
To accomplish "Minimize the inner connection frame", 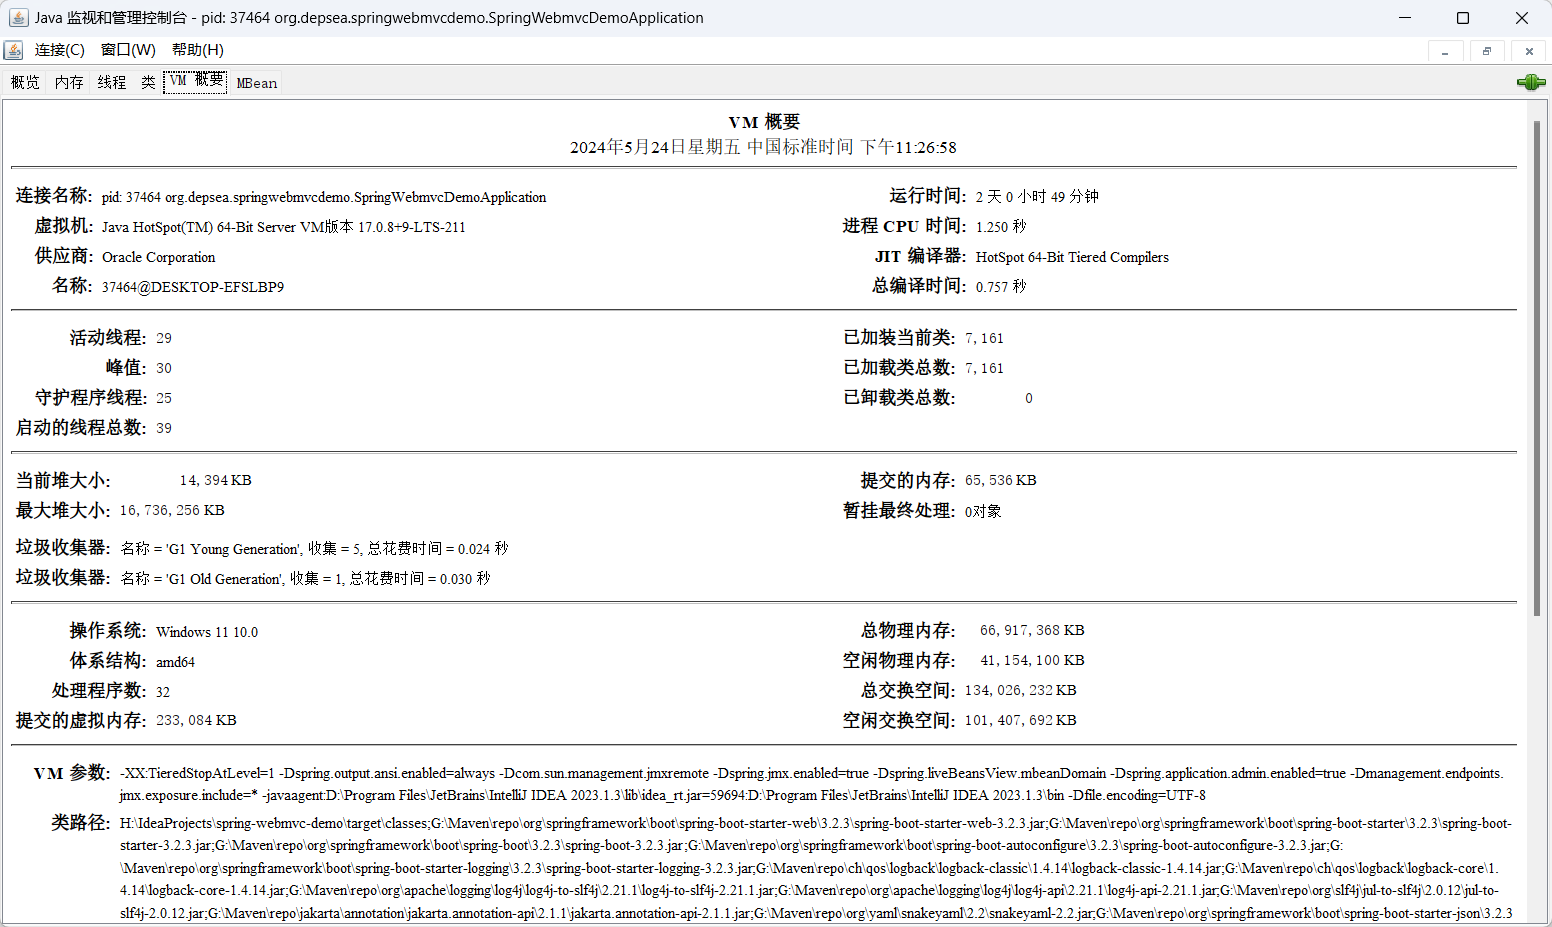I will click(1445, 51).
